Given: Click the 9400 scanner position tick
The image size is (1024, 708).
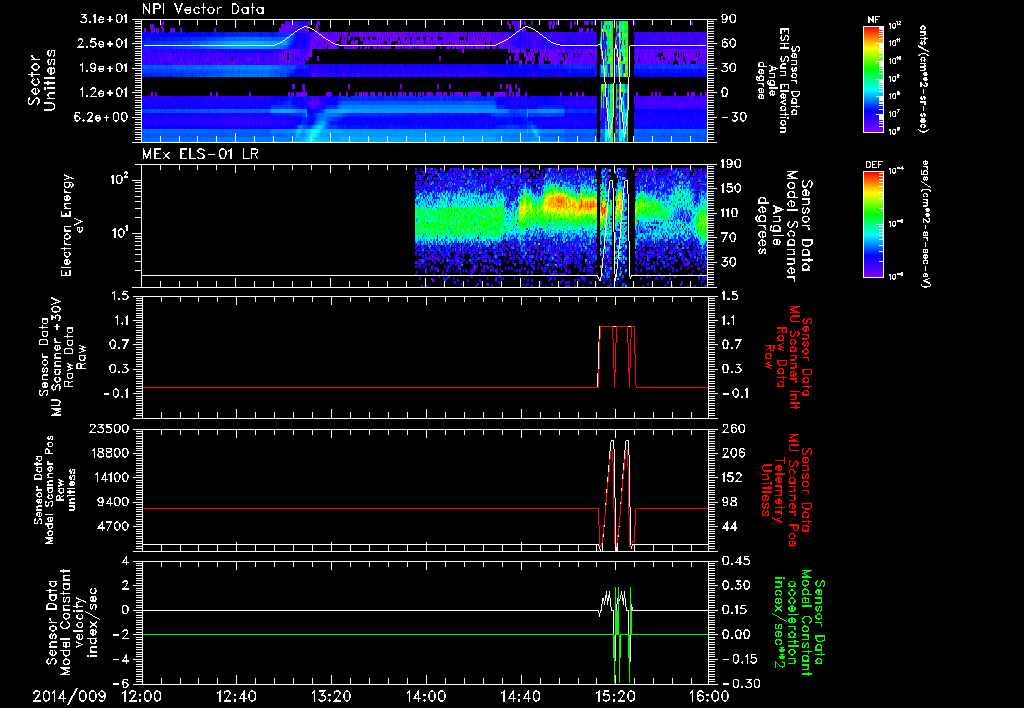Looking at the screenshot, I should [x=113, y=502].
